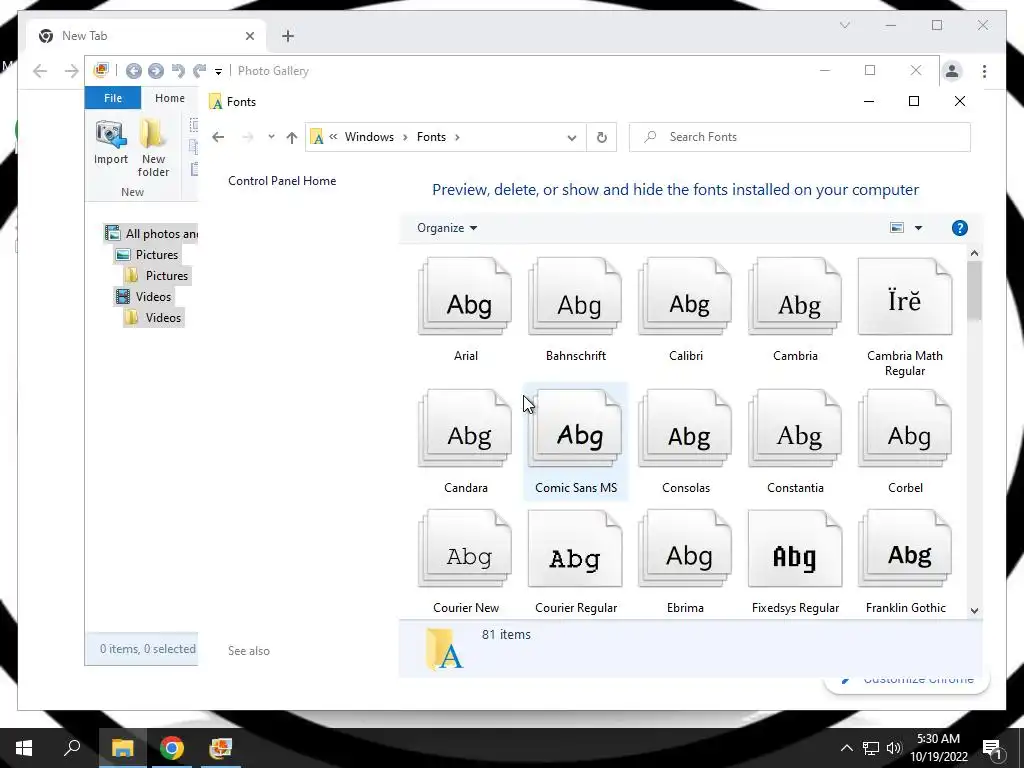The width and height of the screenshot is (1024, 768).
Task: Select the Franklin Gothic font icon
Action: tap(904, 549)
